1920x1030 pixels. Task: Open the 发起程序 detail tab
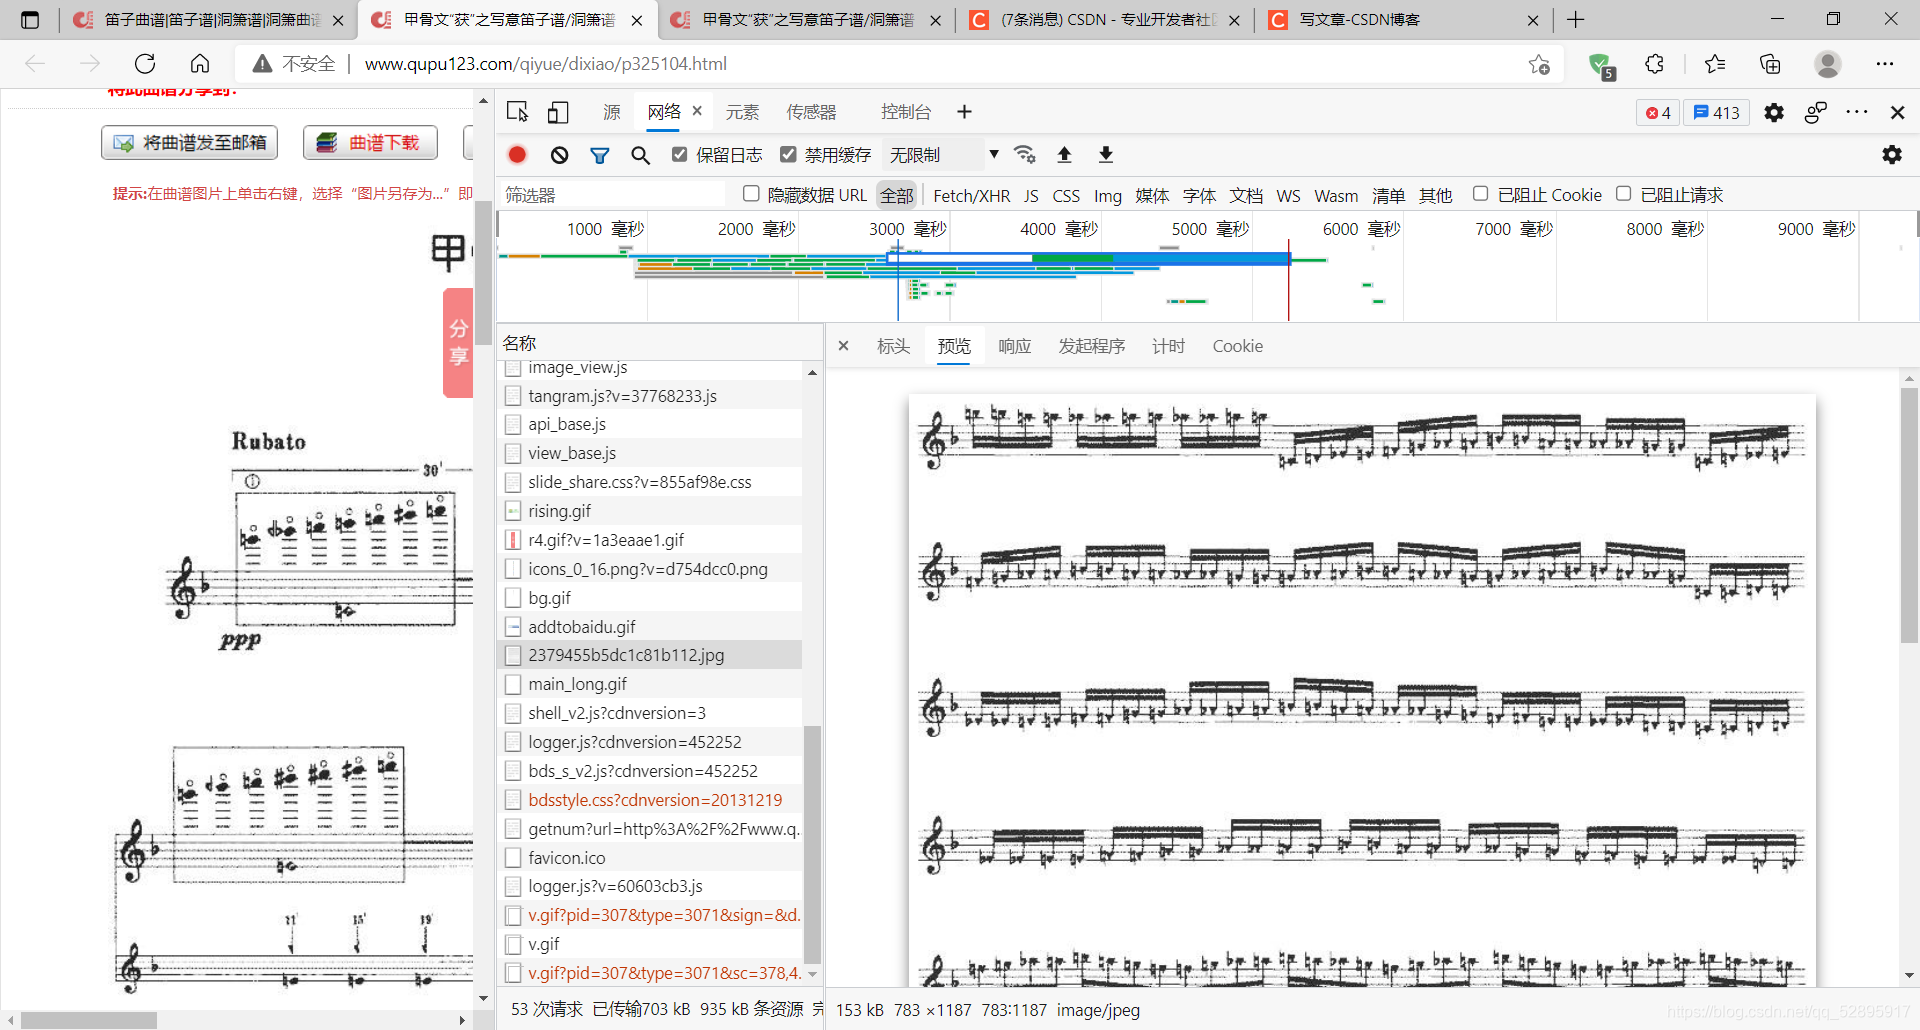coord(1092,346)
